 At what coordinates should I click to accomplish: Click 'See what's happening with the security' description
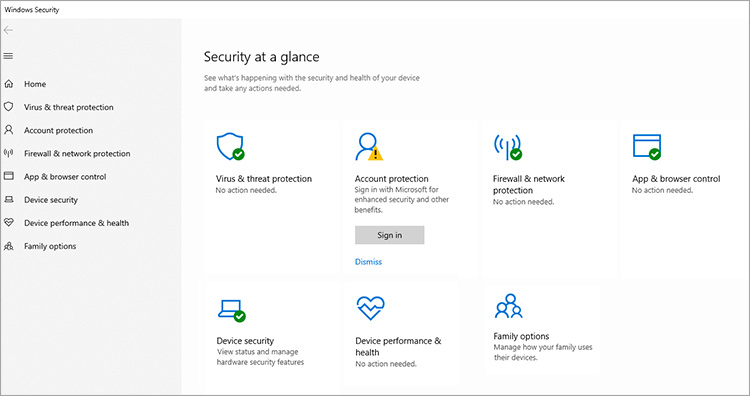(x=312, y=83)
